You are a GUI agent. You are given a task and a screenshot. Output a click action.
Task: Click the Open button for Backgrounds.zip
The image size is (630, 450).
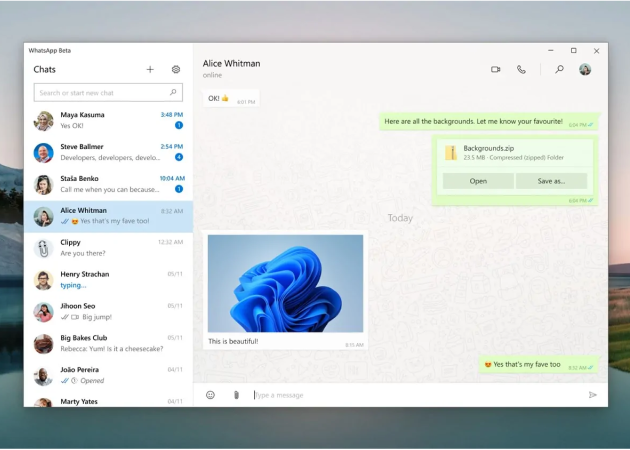click(478, 181)
